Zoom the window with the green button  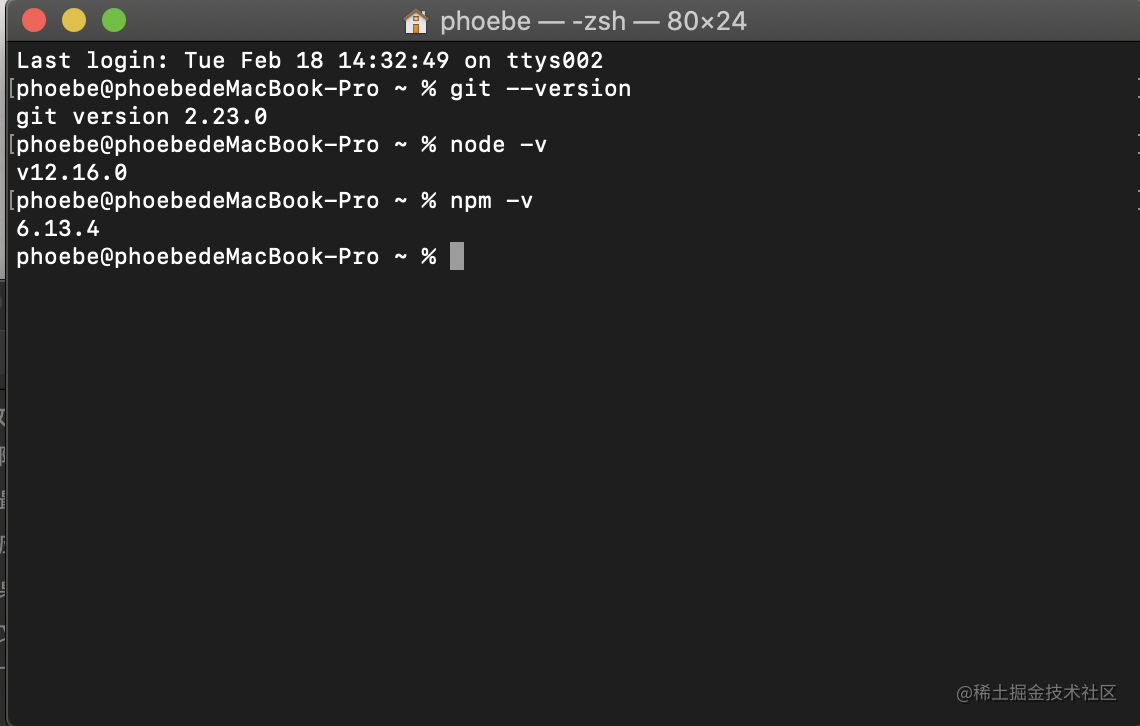[x=114, y=20]
